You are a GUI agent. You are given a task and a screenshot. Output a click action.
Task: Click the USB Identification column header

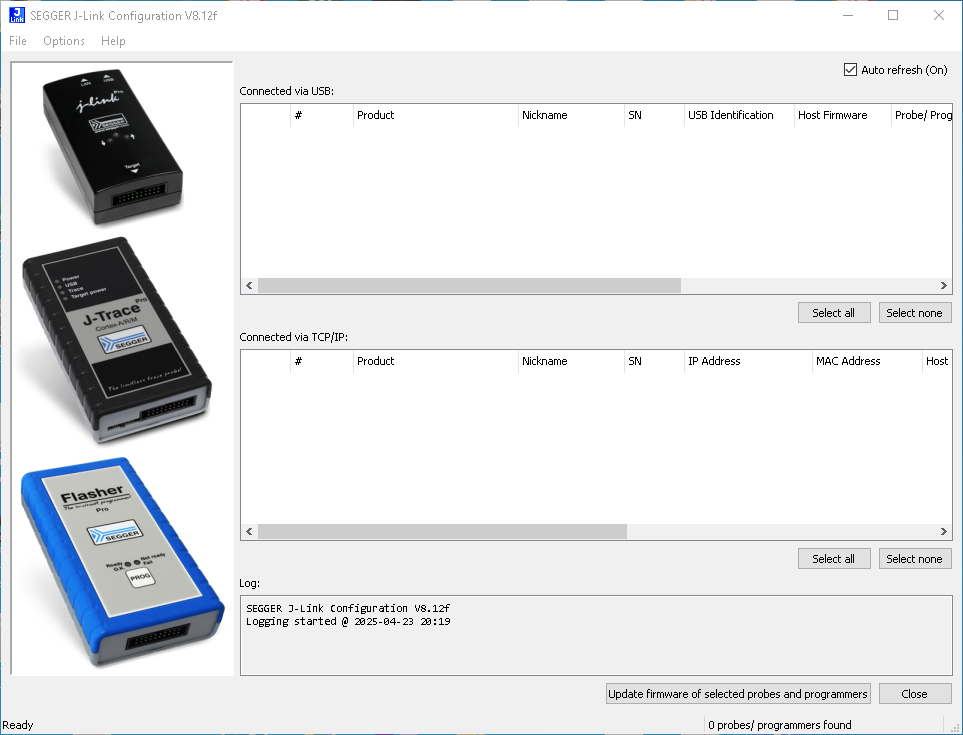click(739, 115)
